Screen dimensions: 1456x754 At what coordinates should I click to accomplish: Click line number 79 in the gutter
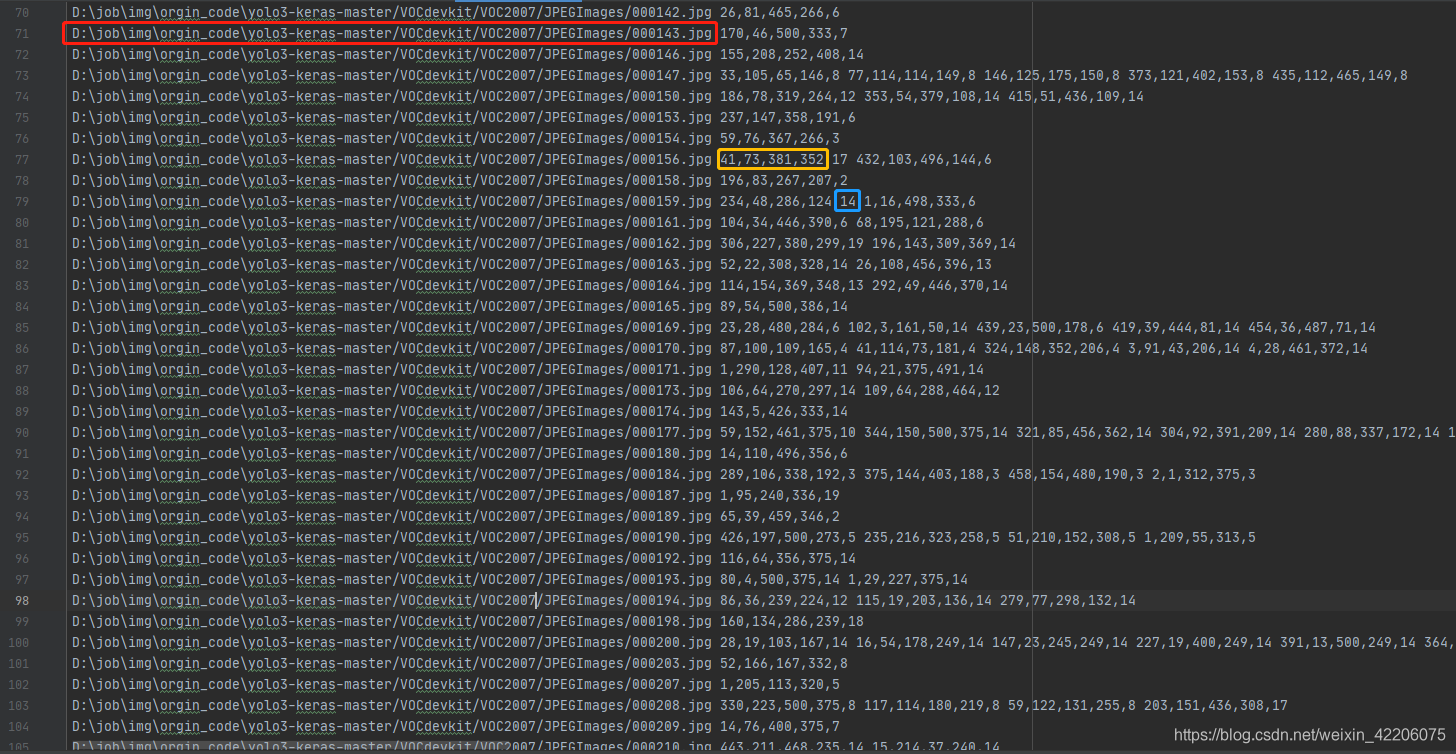(21, 202)
